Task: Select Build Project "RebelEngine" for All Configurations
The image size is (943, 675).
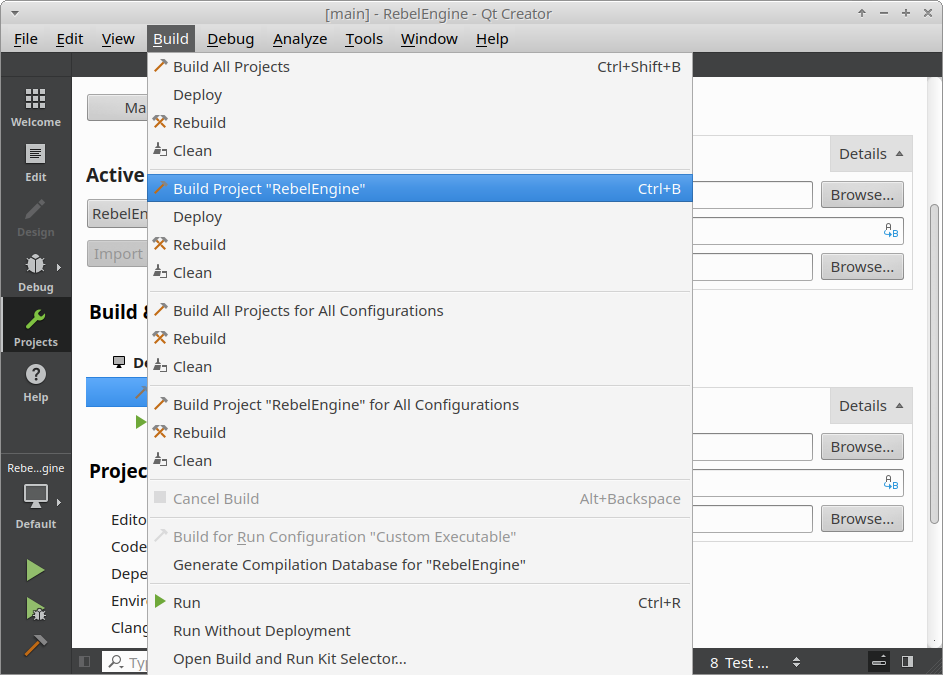Action: [420, 405]
